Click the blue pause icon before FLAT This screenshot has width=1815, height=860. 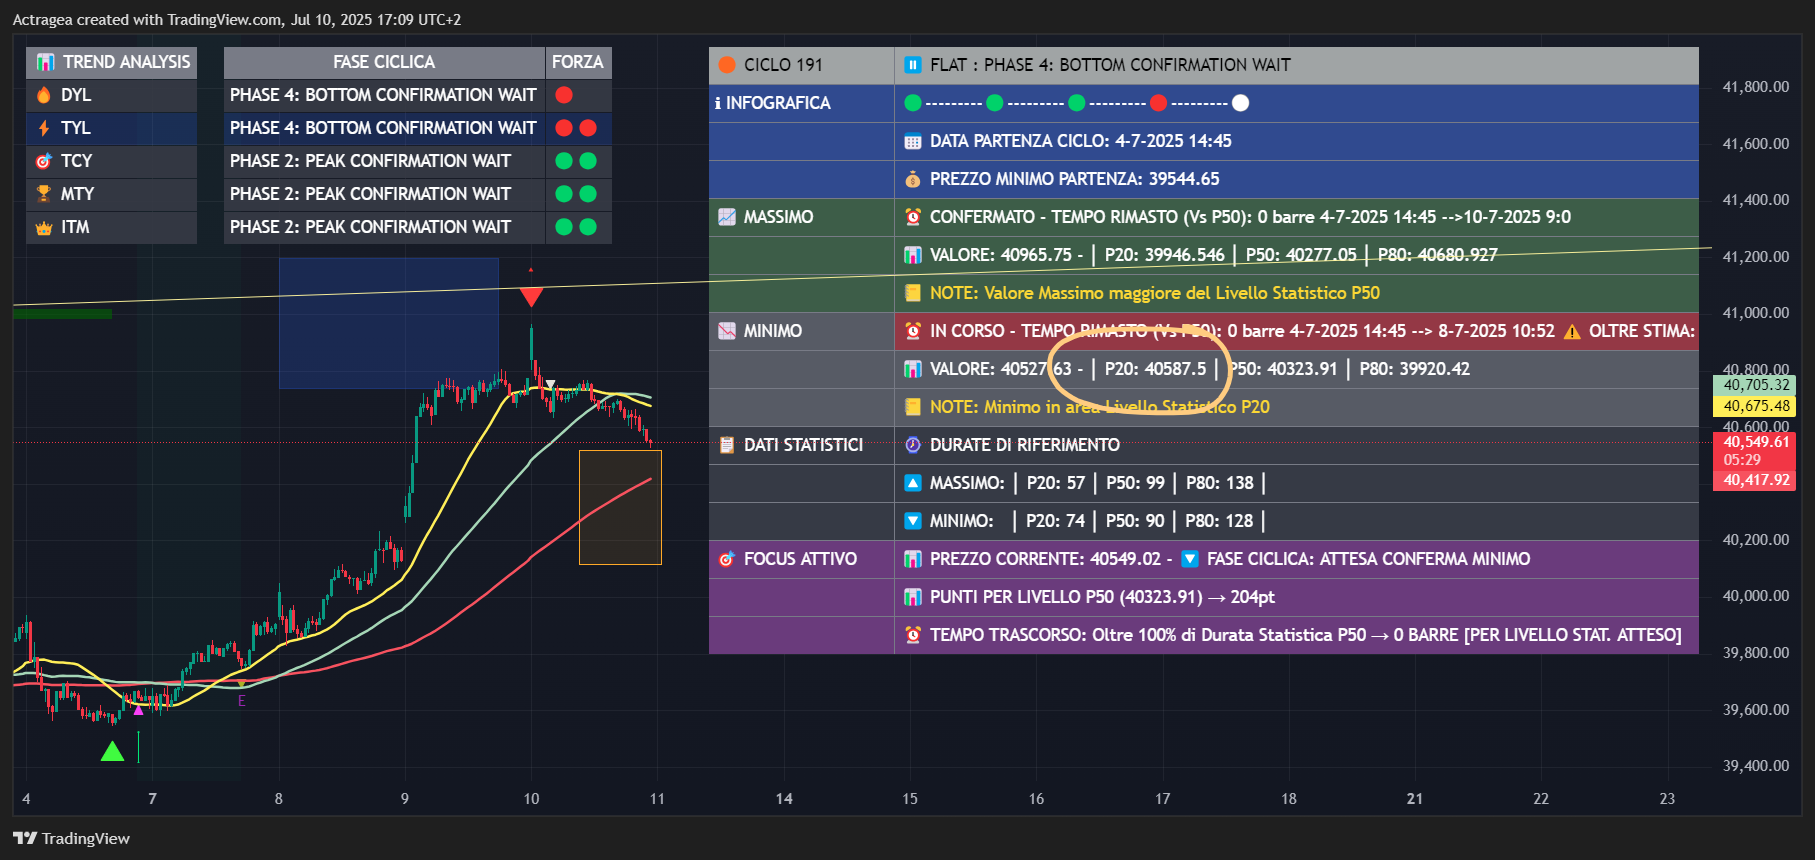[x=913, y=65]
